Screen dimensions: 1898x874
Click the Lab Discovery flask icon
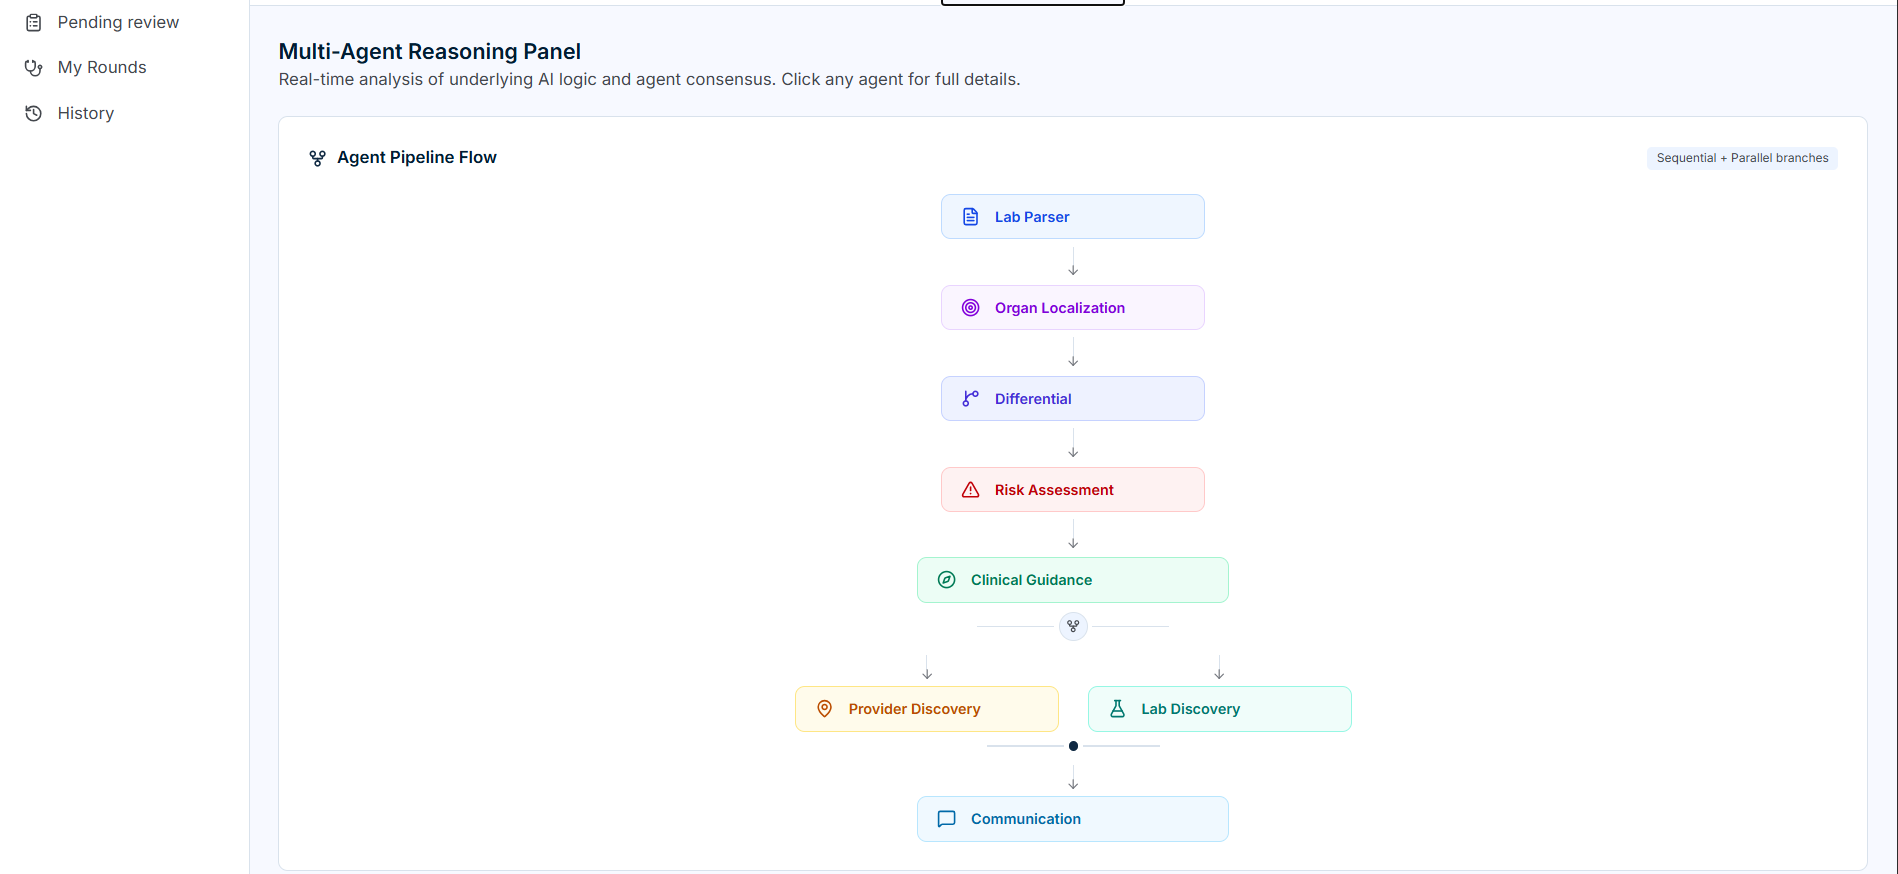click(x=1117, y=709)
